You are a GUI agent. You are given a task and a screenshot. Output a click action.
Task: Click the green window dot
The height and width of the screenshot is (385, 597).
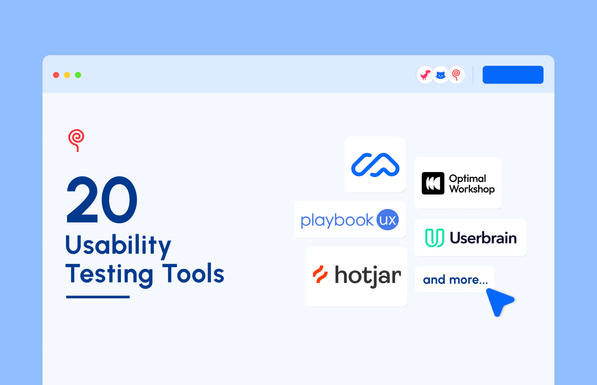pyautogui.click(x=78, y=75)
